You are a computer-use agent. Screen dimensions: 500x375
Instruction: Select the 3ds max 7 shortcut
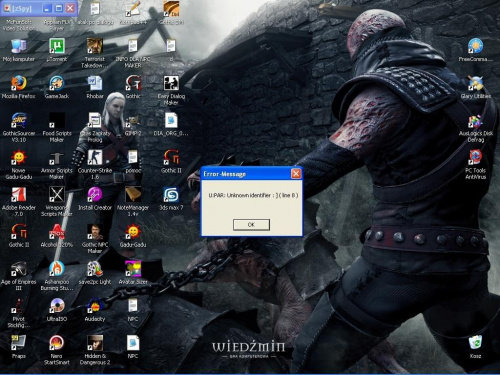pyautogui.click(x=171, y=195)
